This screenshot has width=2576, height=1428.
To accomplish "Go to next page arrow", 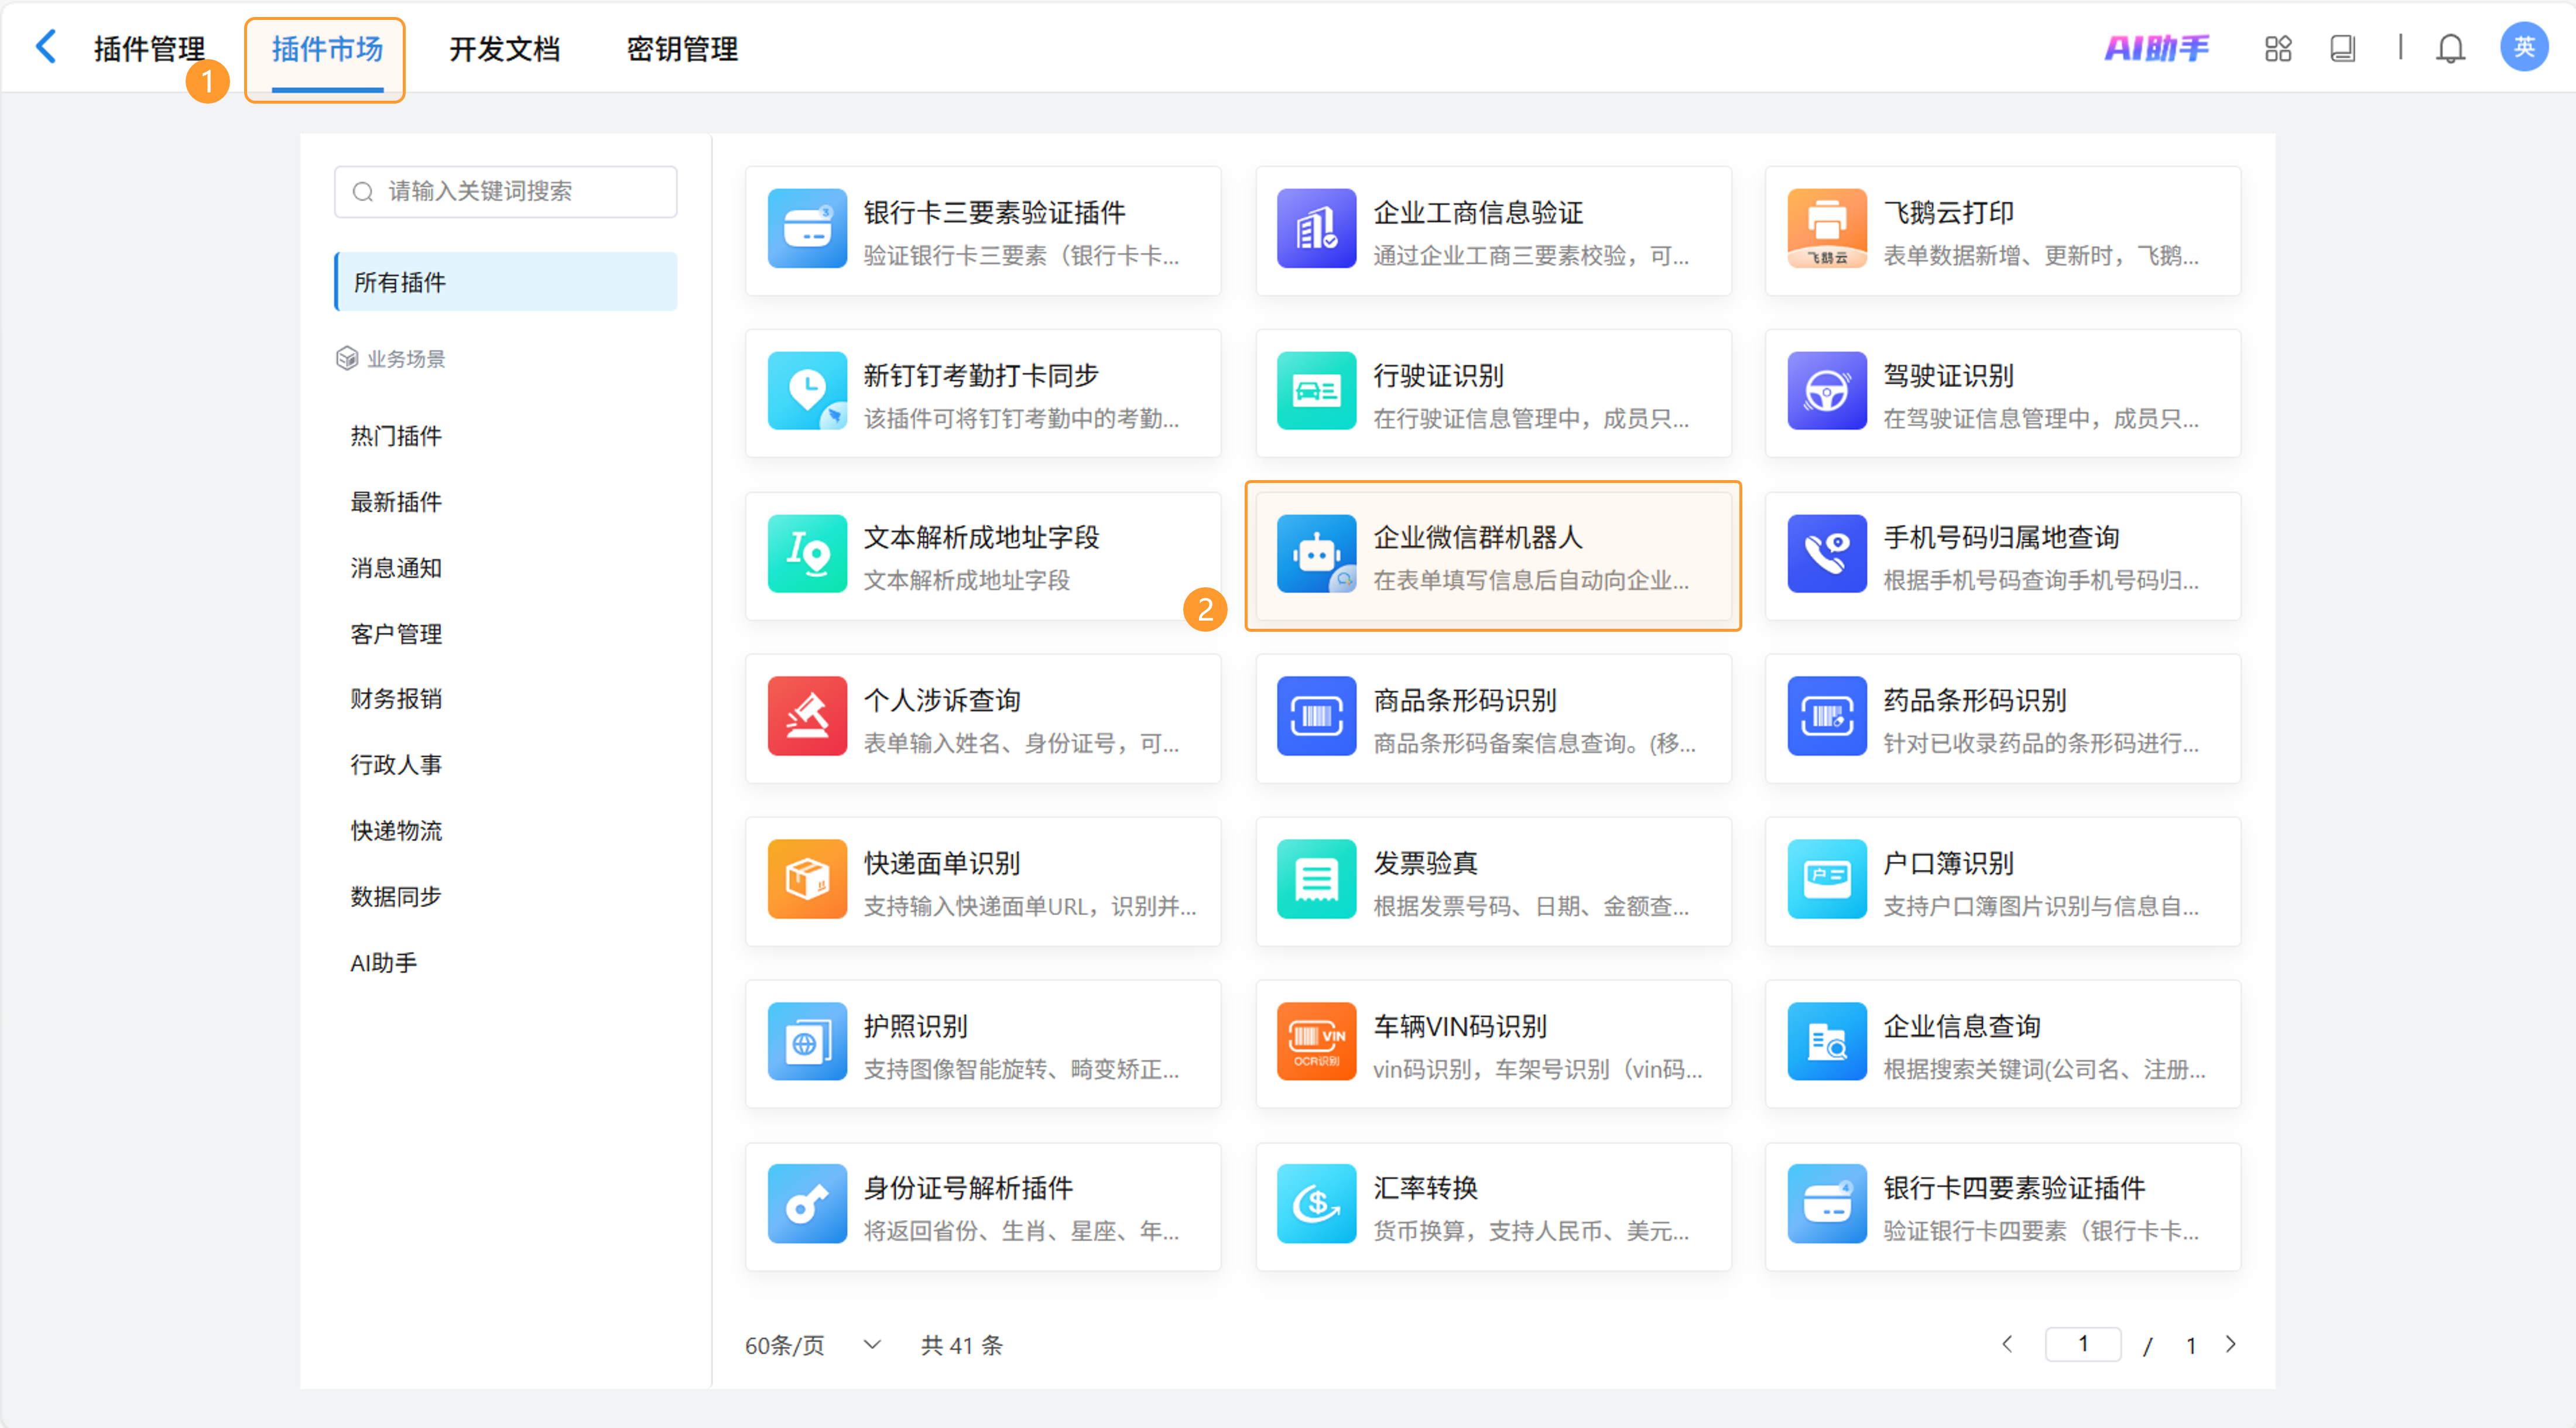I will (2230, 1344).
